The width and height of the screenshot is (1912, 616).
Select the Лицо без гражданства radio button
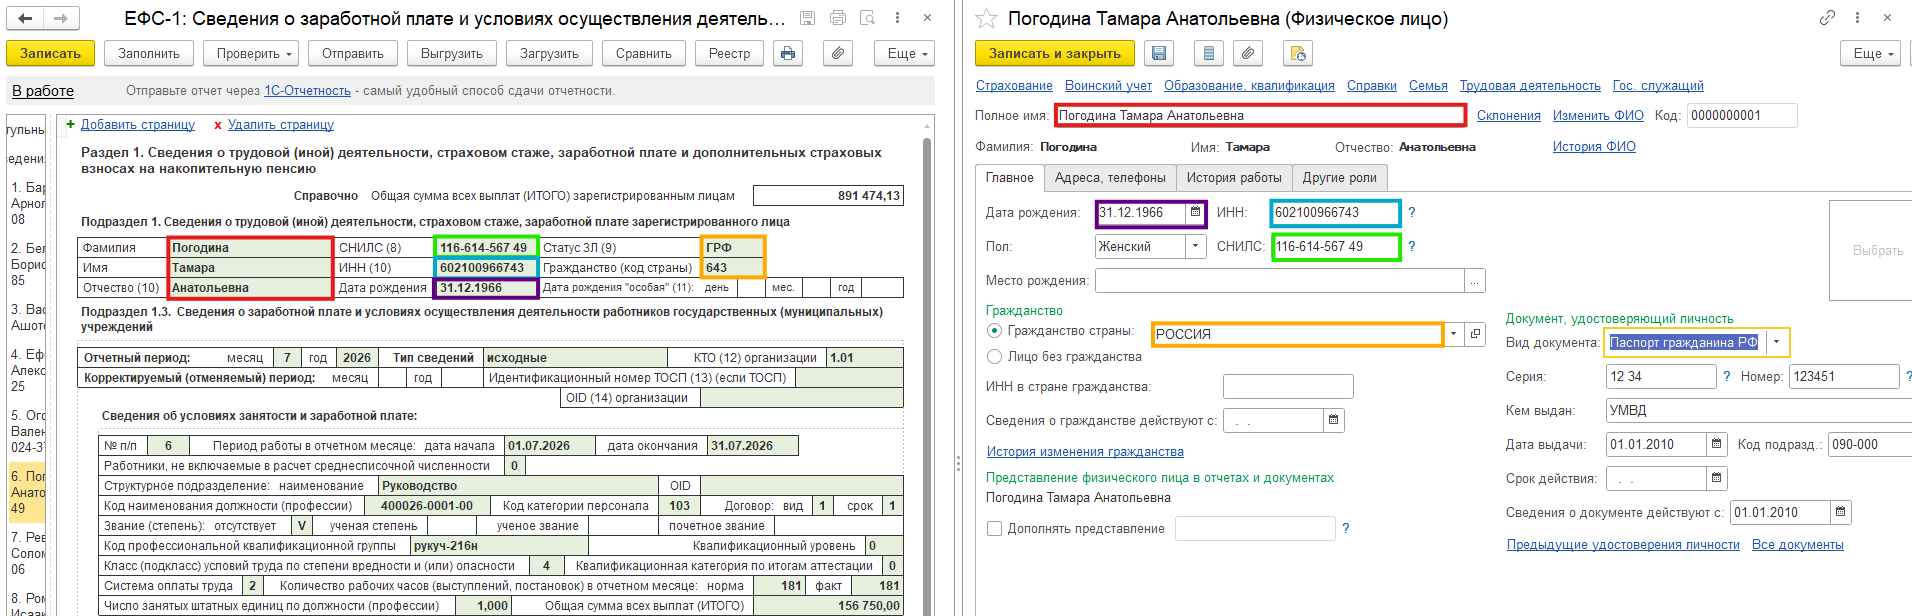(994, 357)
